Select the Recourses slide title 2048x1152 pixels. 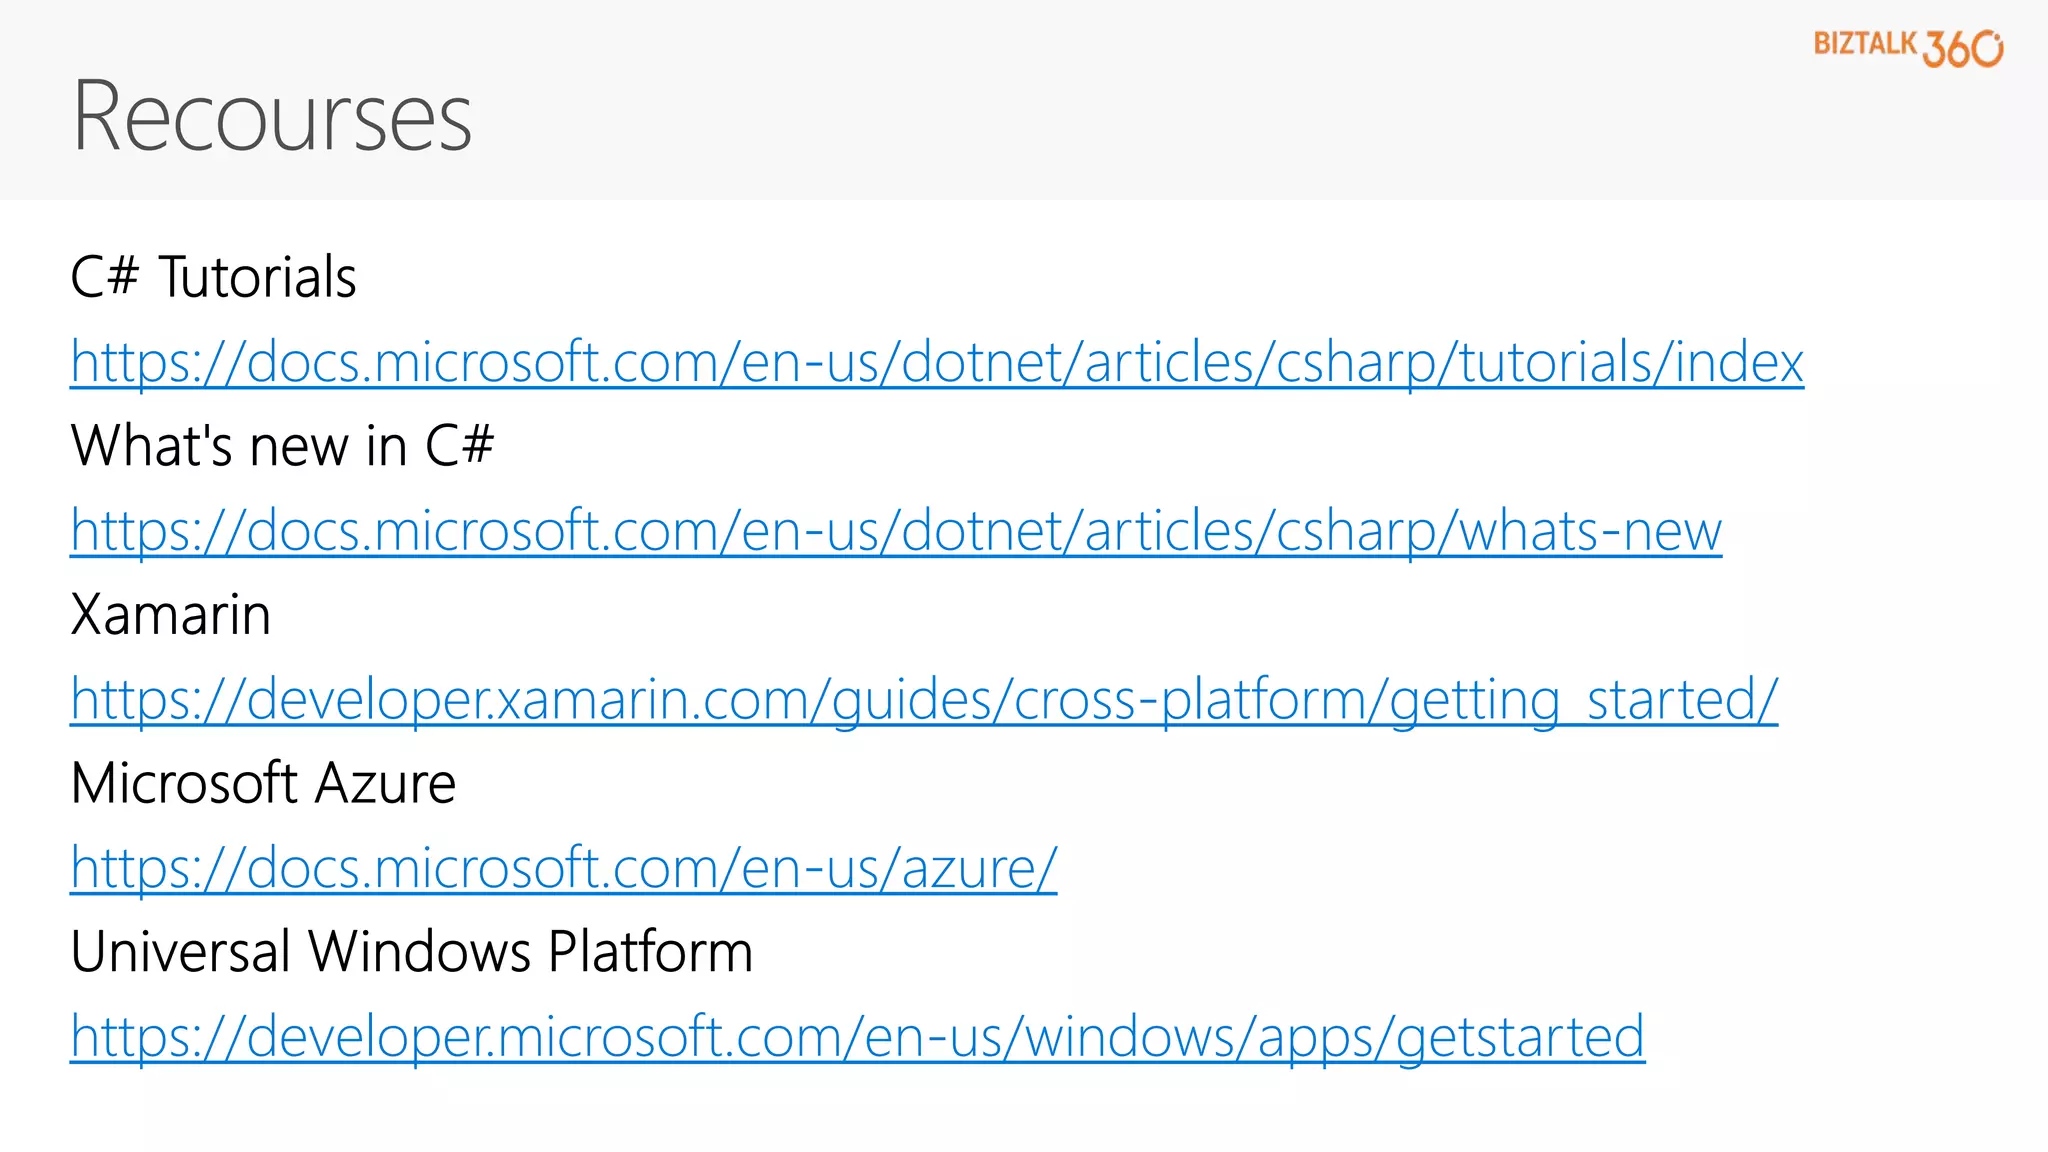(x=272, y=117)
